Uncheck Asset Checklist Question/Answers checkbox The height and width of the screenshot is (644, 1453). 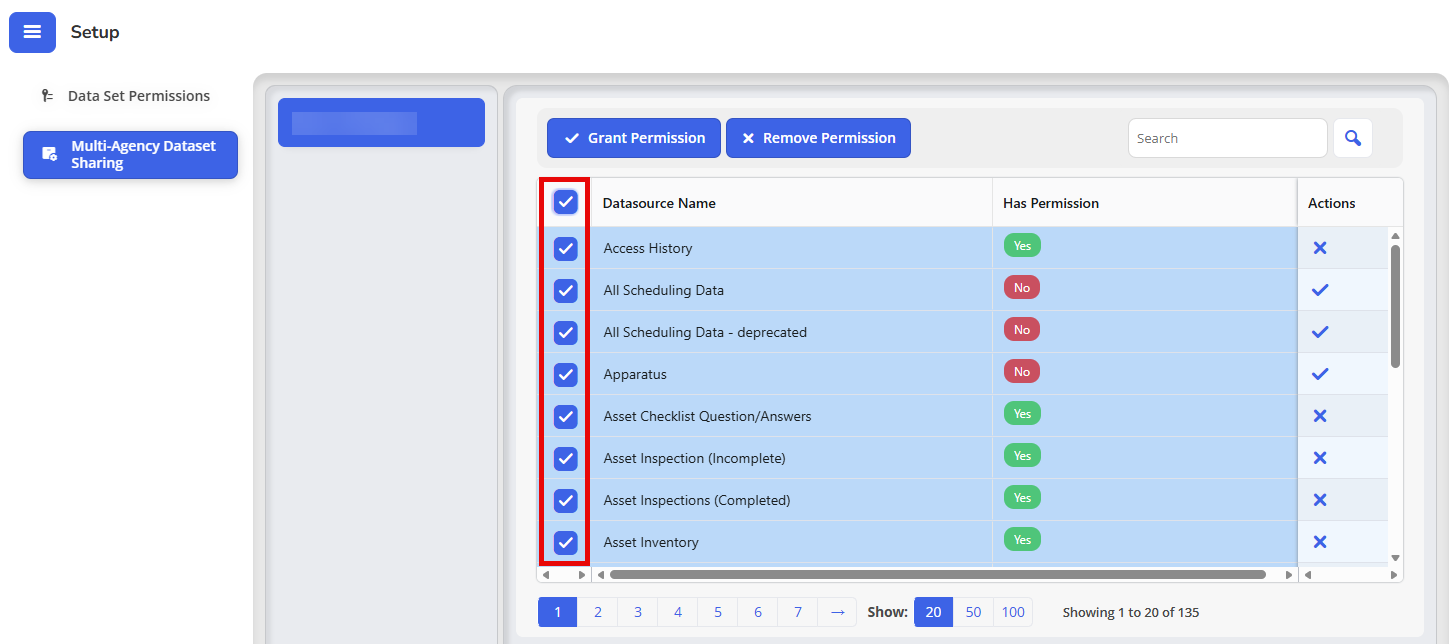(566, 417)
